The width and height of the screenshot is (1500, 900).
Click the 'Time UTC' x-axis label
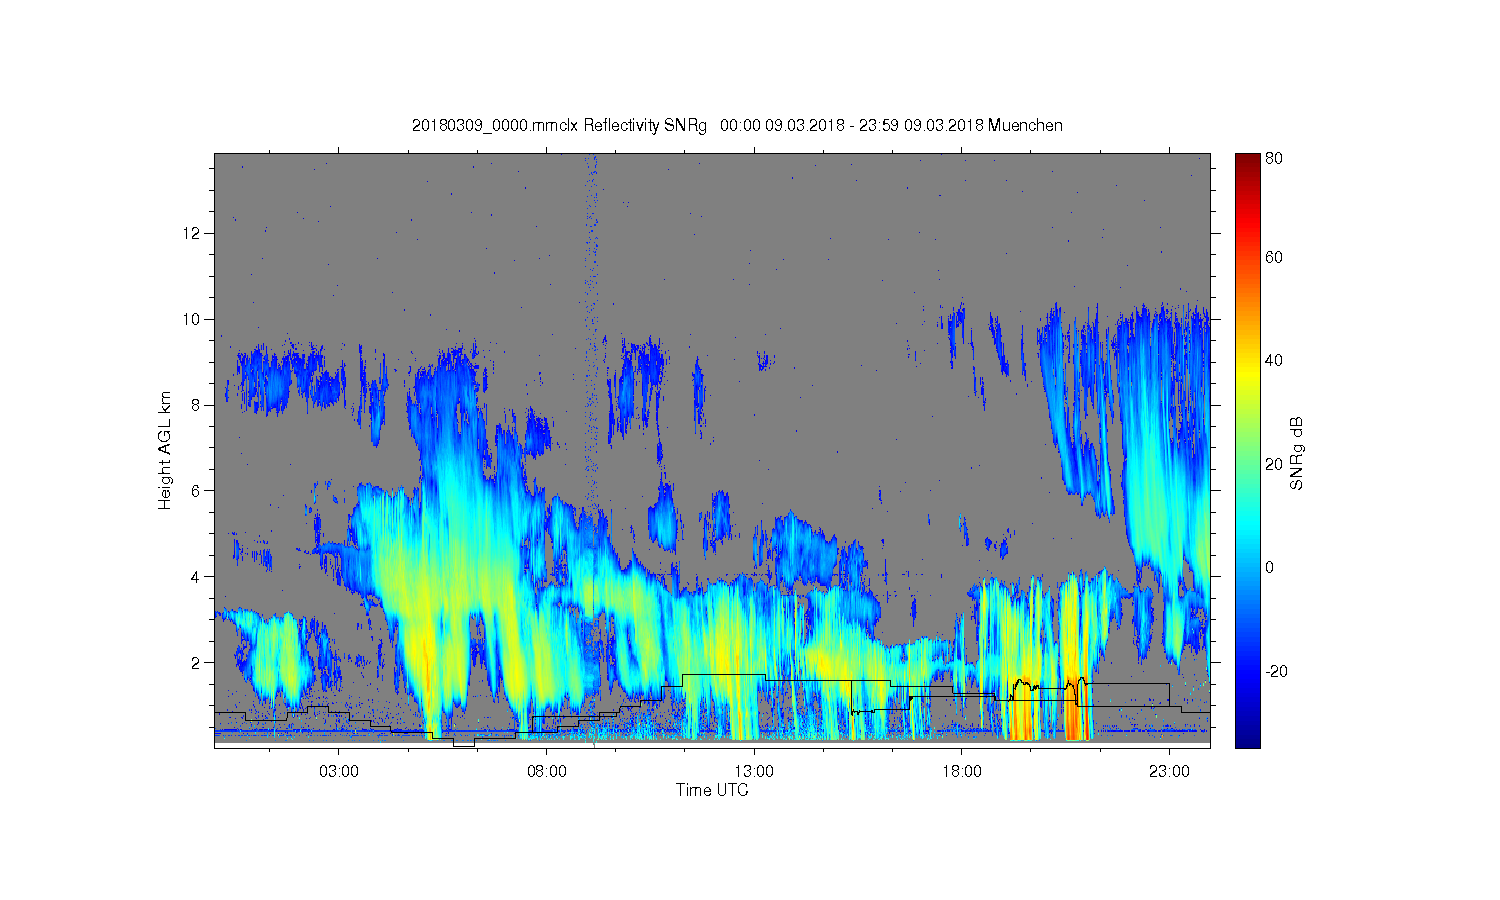coord(712,790)
